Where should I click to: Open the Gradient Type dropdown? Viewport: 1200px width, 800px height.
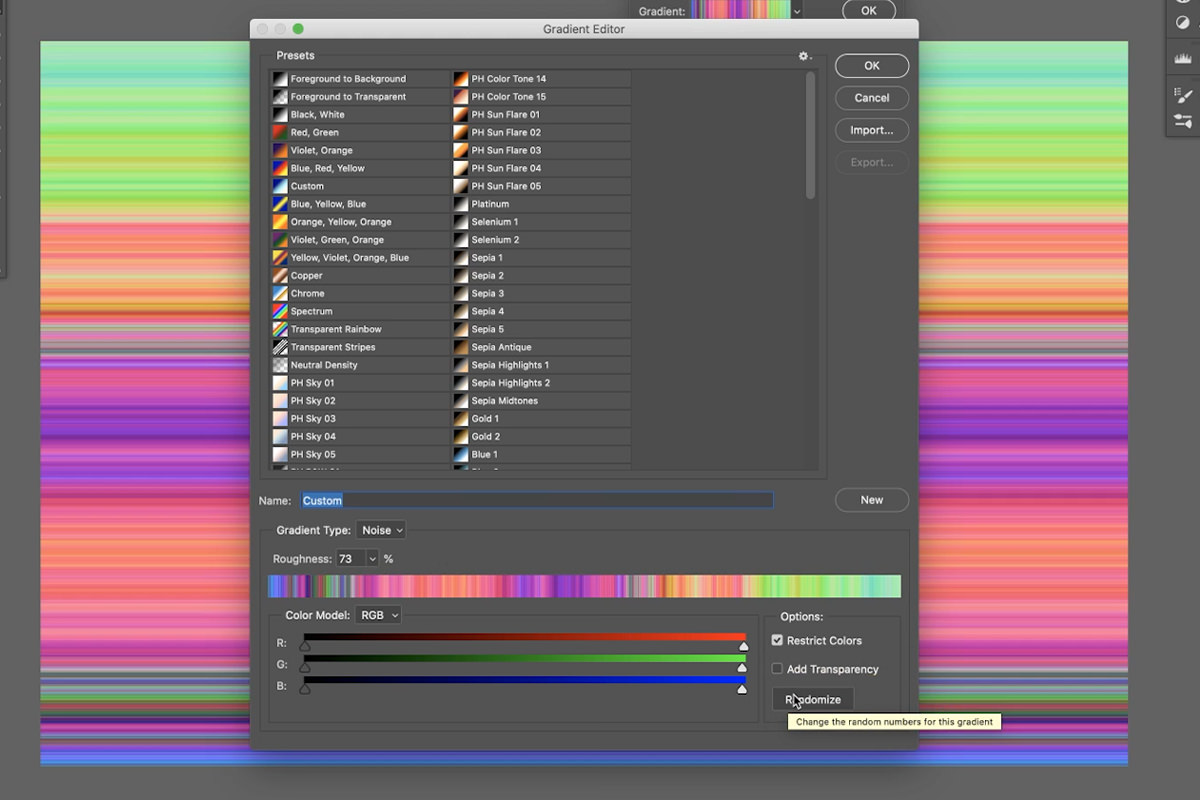tap(380, 530)
